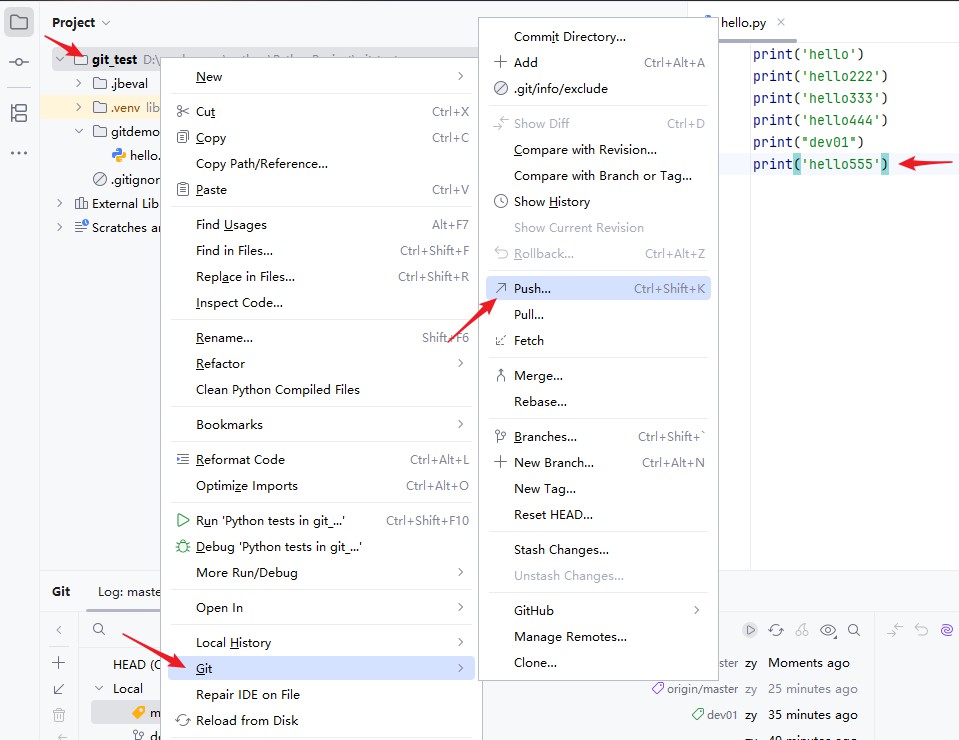
Task: Click the show diff icon in Git log toolbar
Action: (895, 630)
